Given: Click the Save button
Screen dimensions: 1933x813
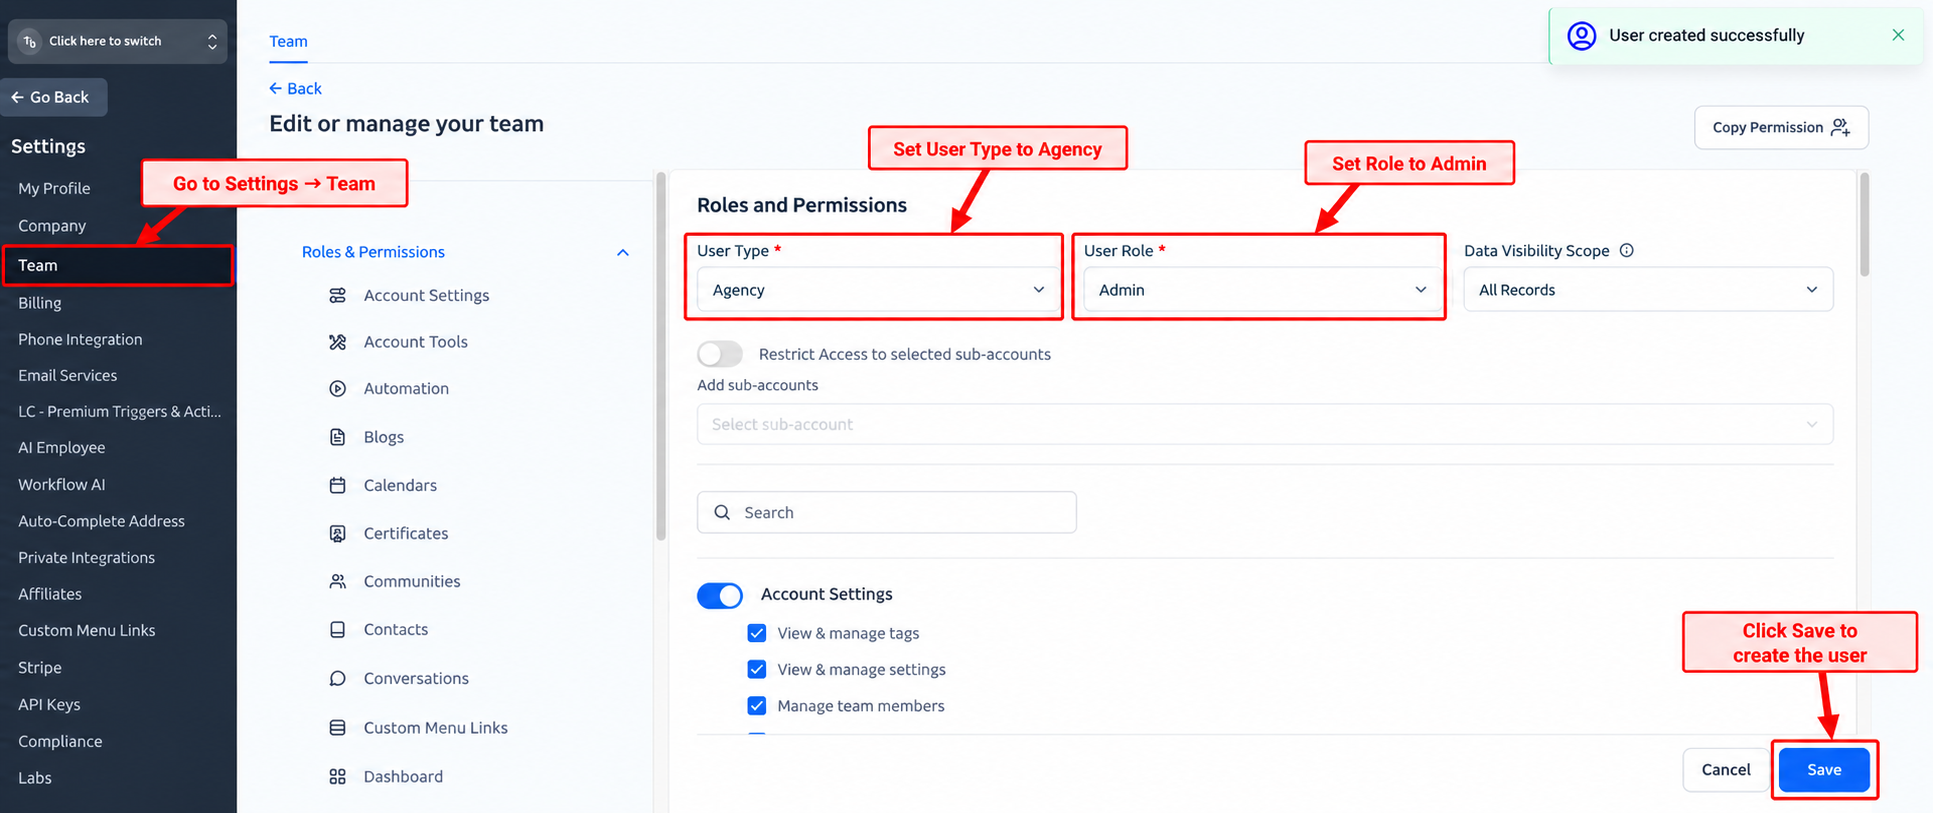Looking at the screenshot, I should click(1824, 770).
